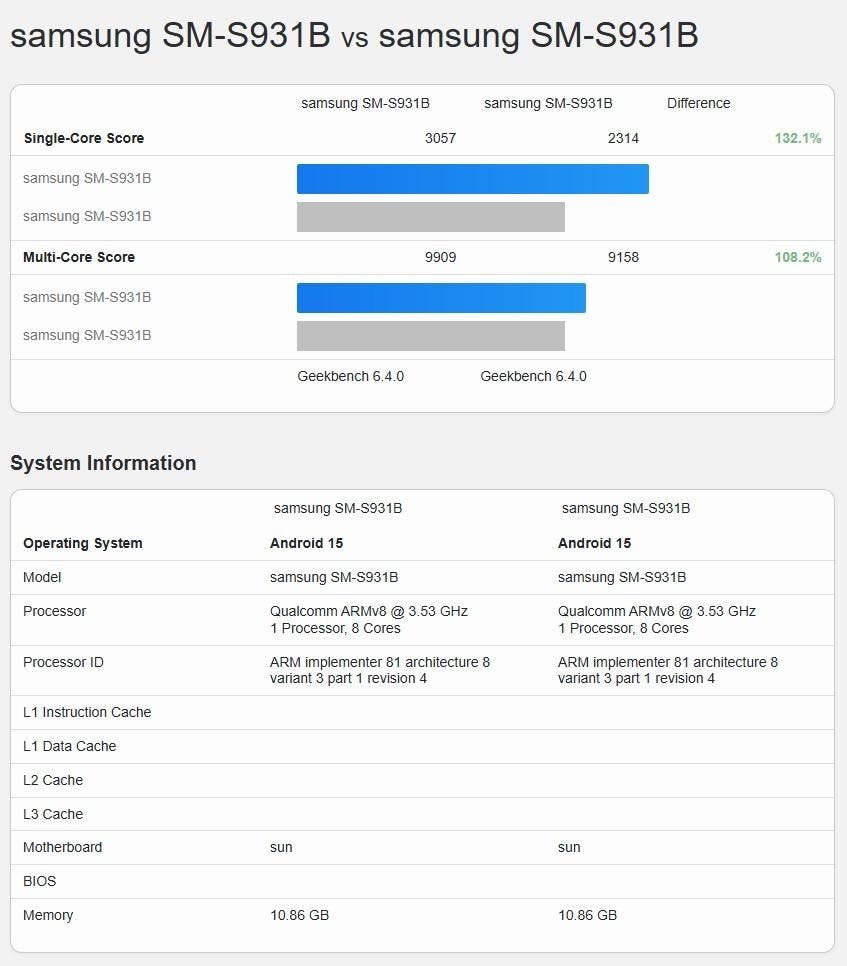
Task: Click the blue Single-Core score bar
Action: [472, 179]
